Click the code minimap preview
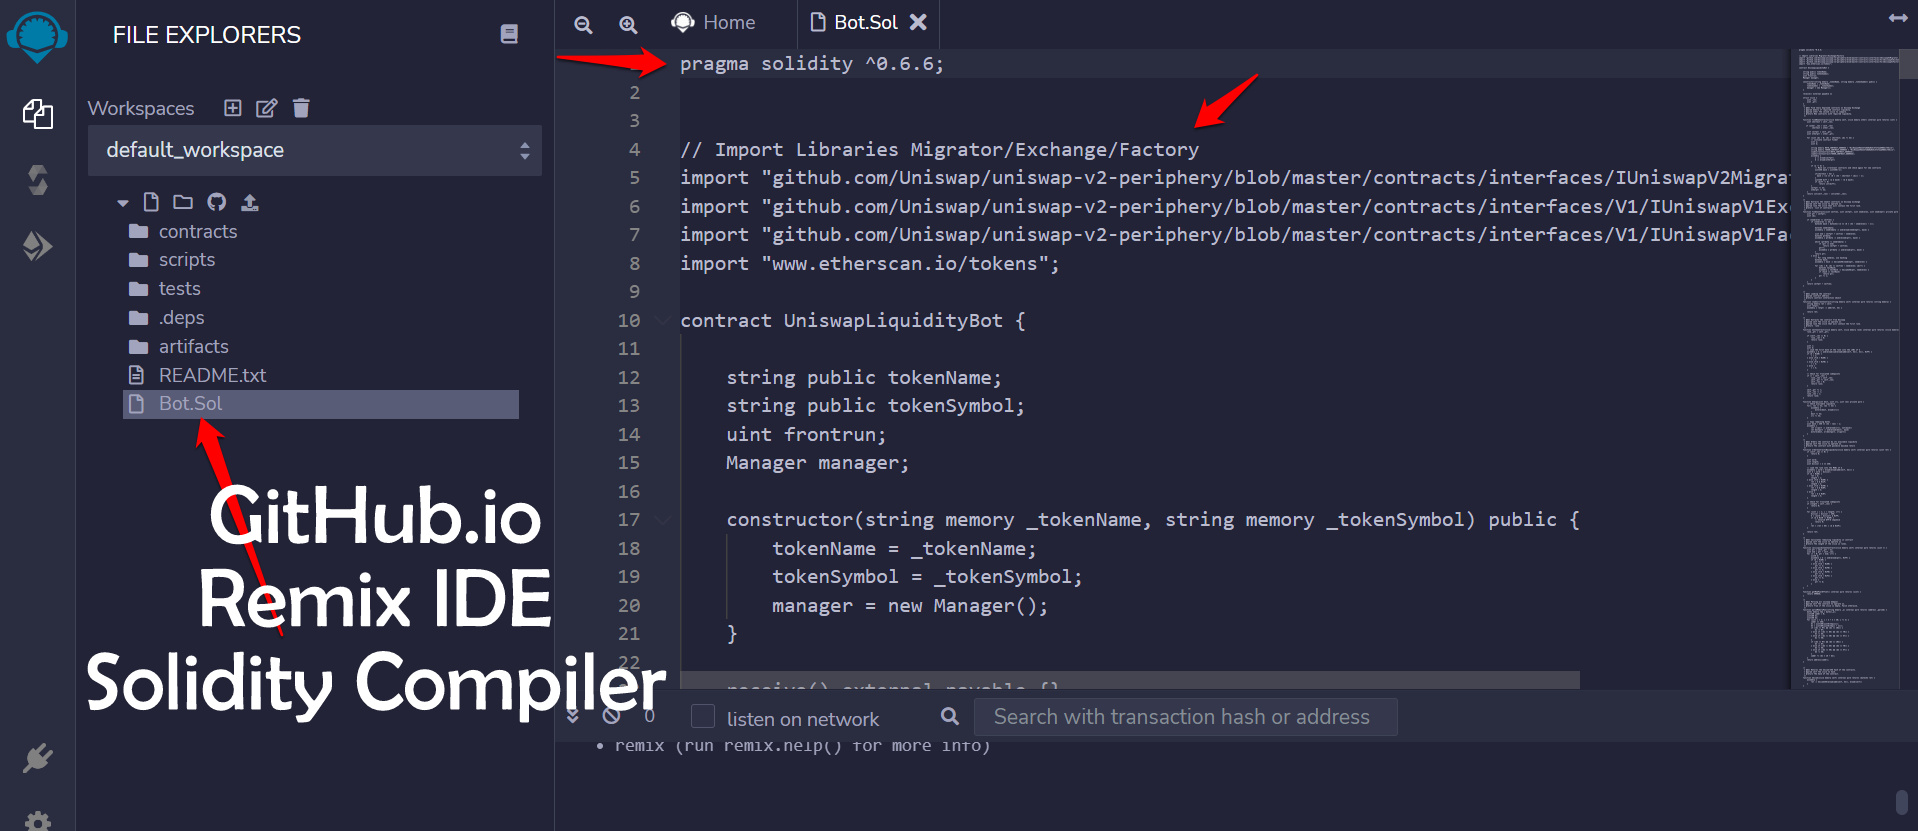Image resolution: width=1918 pixels, height=831 pixels. point(1843,368)
